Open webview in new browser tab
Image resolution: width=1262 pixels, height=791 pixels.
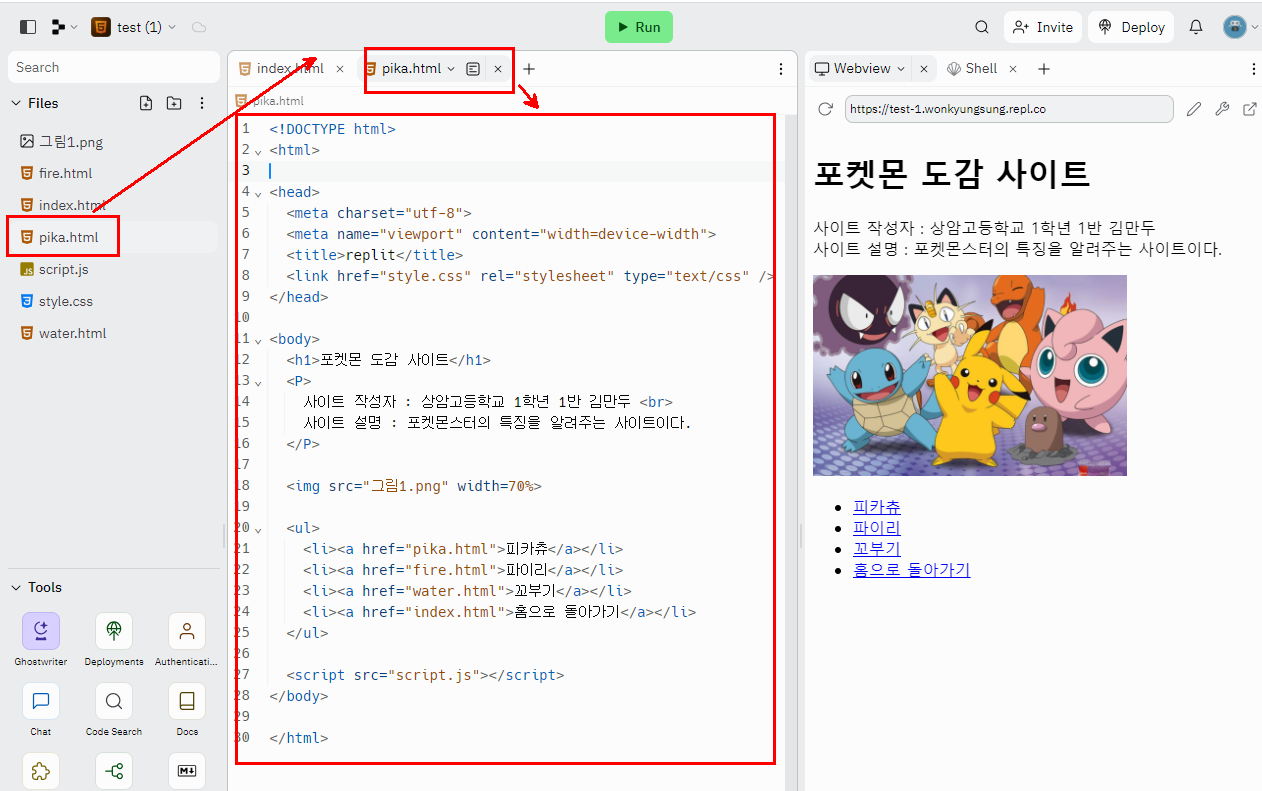(x=1250, y=109)
